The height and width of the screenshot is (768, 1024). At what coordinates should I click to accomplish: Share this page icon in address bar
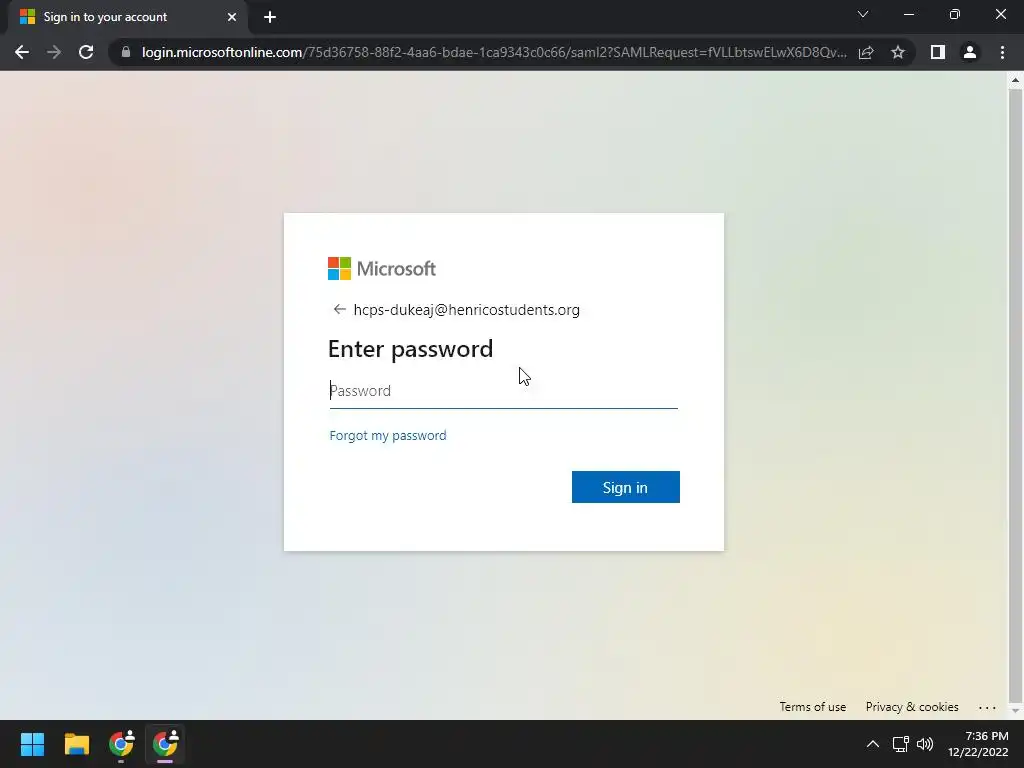point(866,52)
